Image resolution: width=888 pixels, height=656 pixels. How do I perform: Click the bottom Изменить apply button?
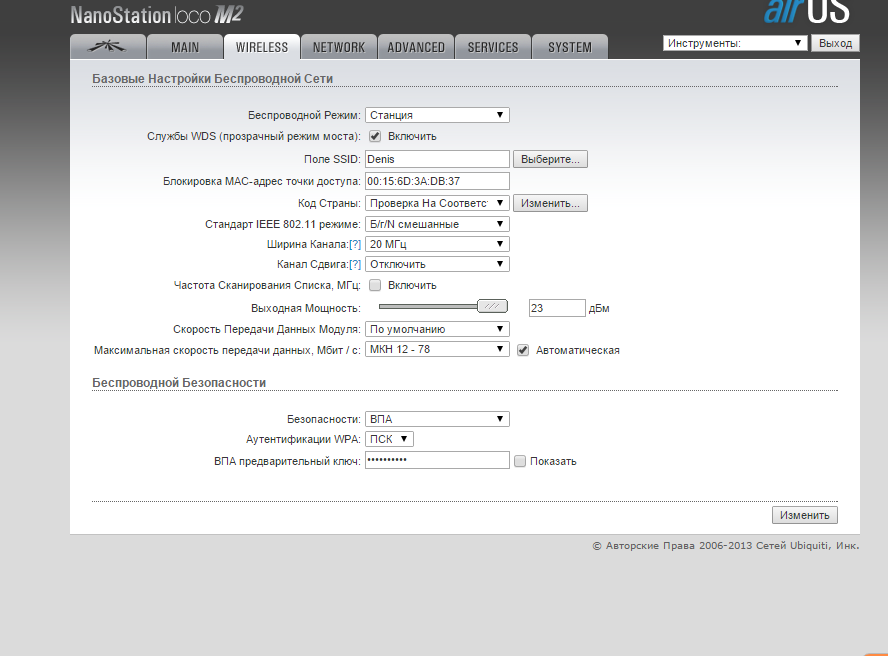point(804,515)
